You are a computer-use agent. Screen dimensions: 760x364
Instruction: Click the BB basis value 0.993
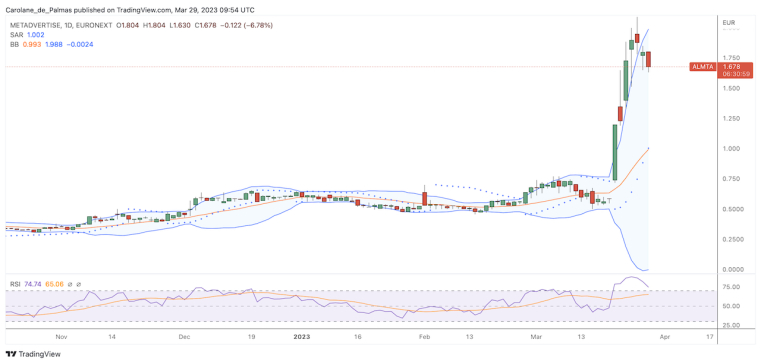pos(33,45)
